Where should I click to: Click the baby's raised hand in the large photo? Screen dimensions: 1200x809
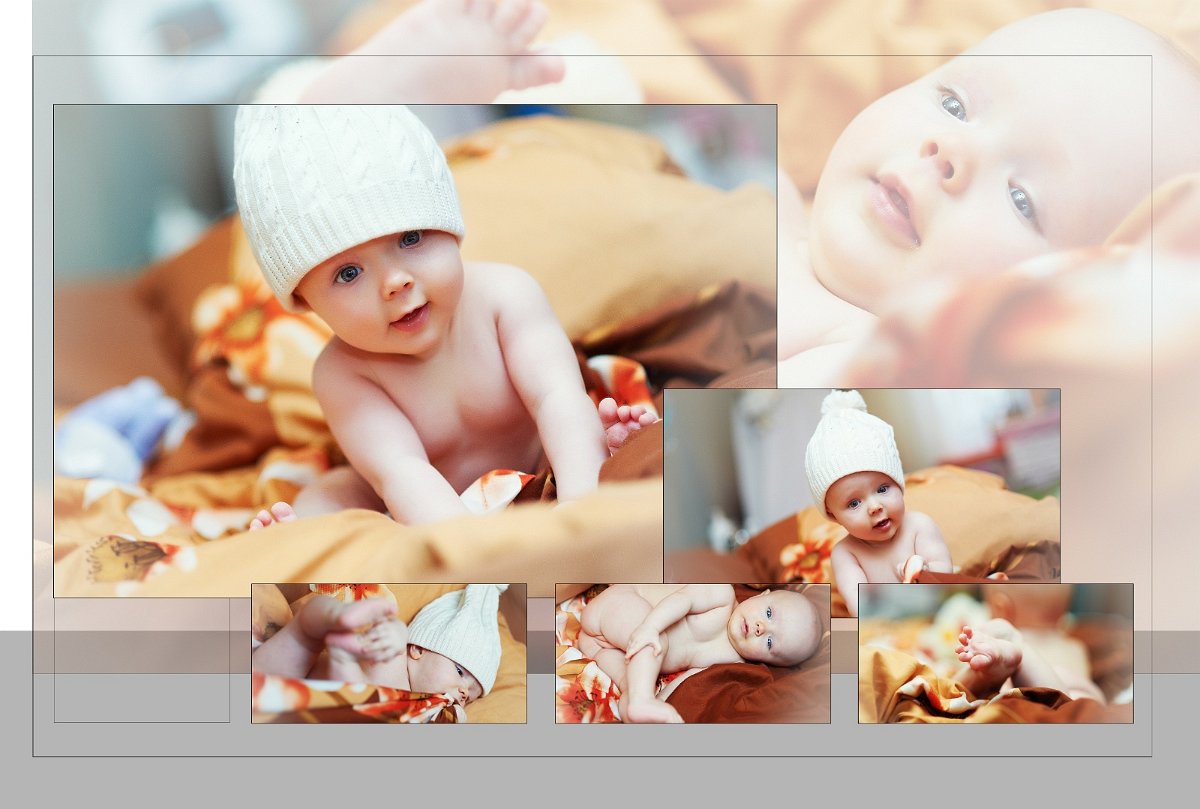click(x=625, y=418)
